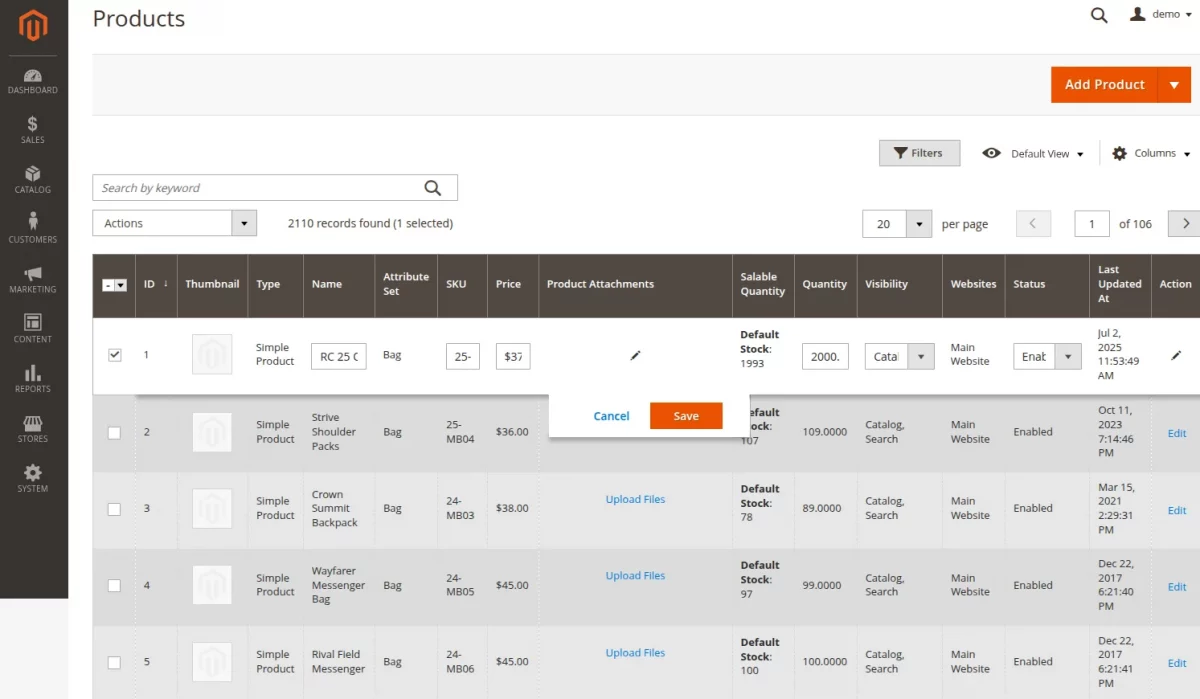Click pencil icon in Product Attachments column
Screen dimensions: 1200x699
(x=635, y=355)
